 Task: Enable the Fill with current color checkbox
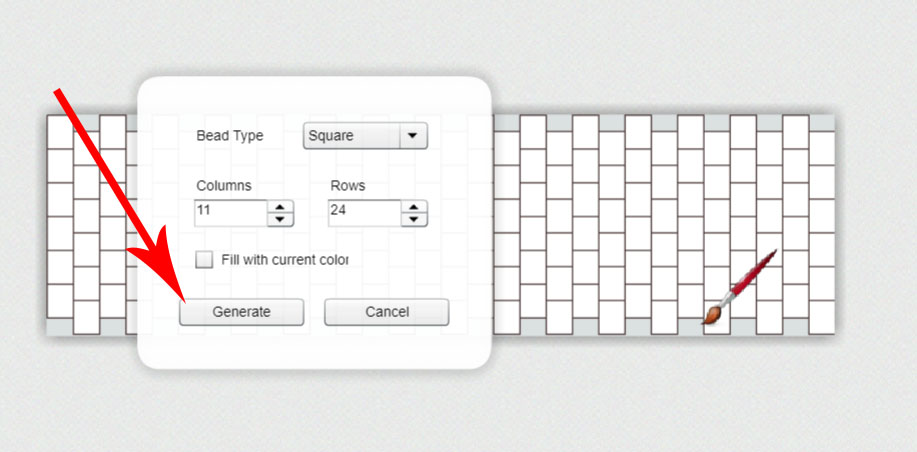pos(204,260)
